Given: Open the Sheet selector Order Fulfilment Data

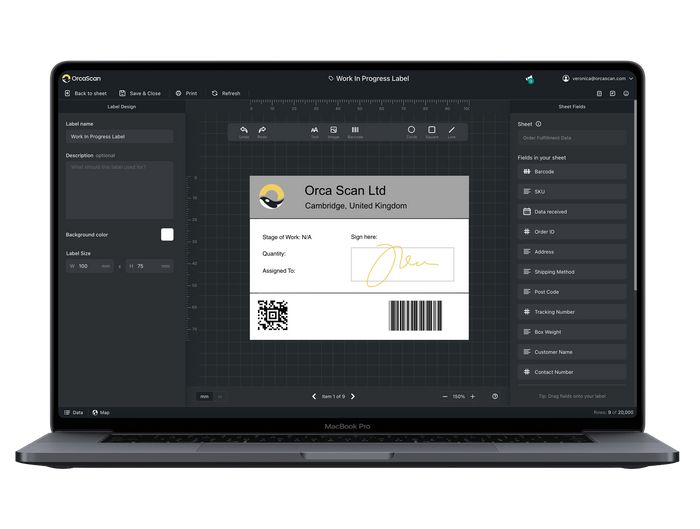Looking at the screenshot, I should click(572, 138).
